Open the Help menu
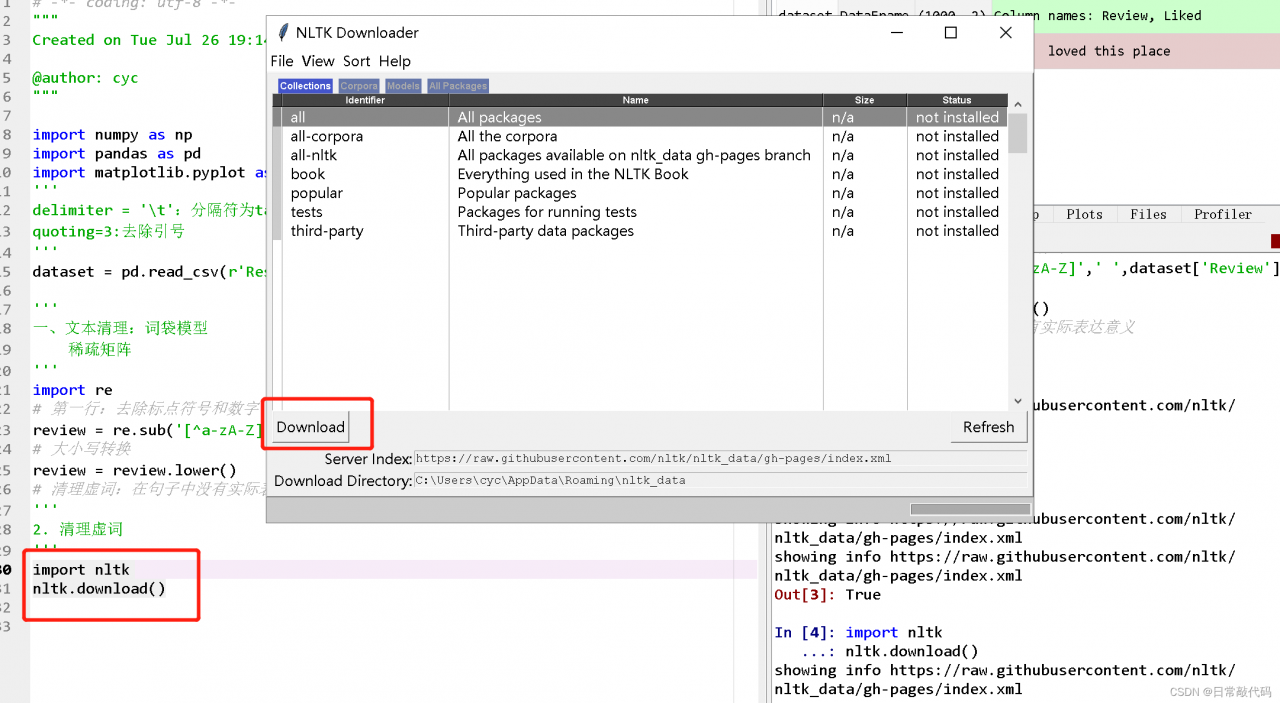Image resolution: width=1280 pixels, height=703 pixels. point(395,61)
